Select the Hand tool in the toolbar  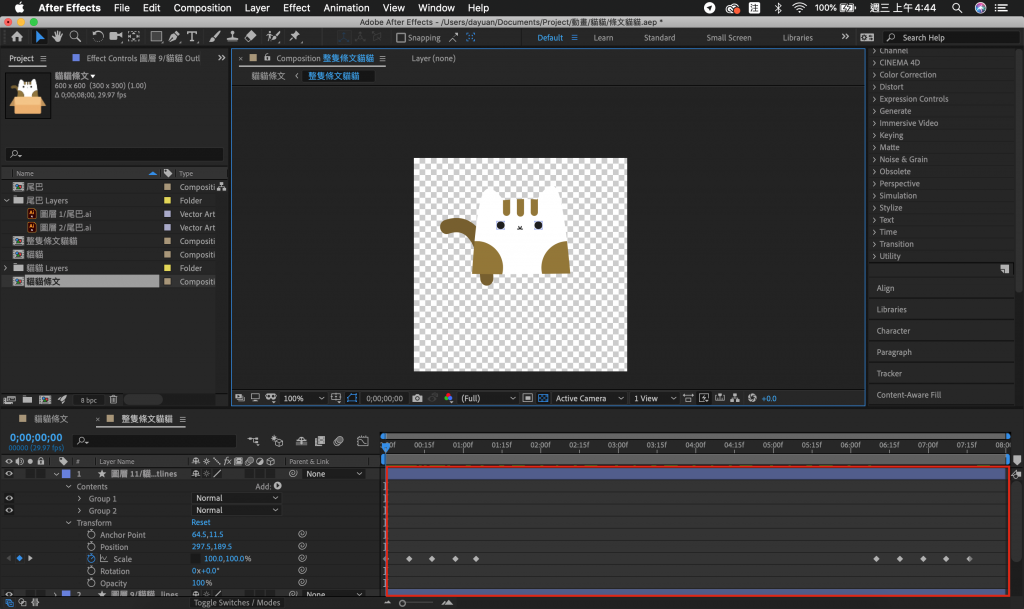click(58, 37)
